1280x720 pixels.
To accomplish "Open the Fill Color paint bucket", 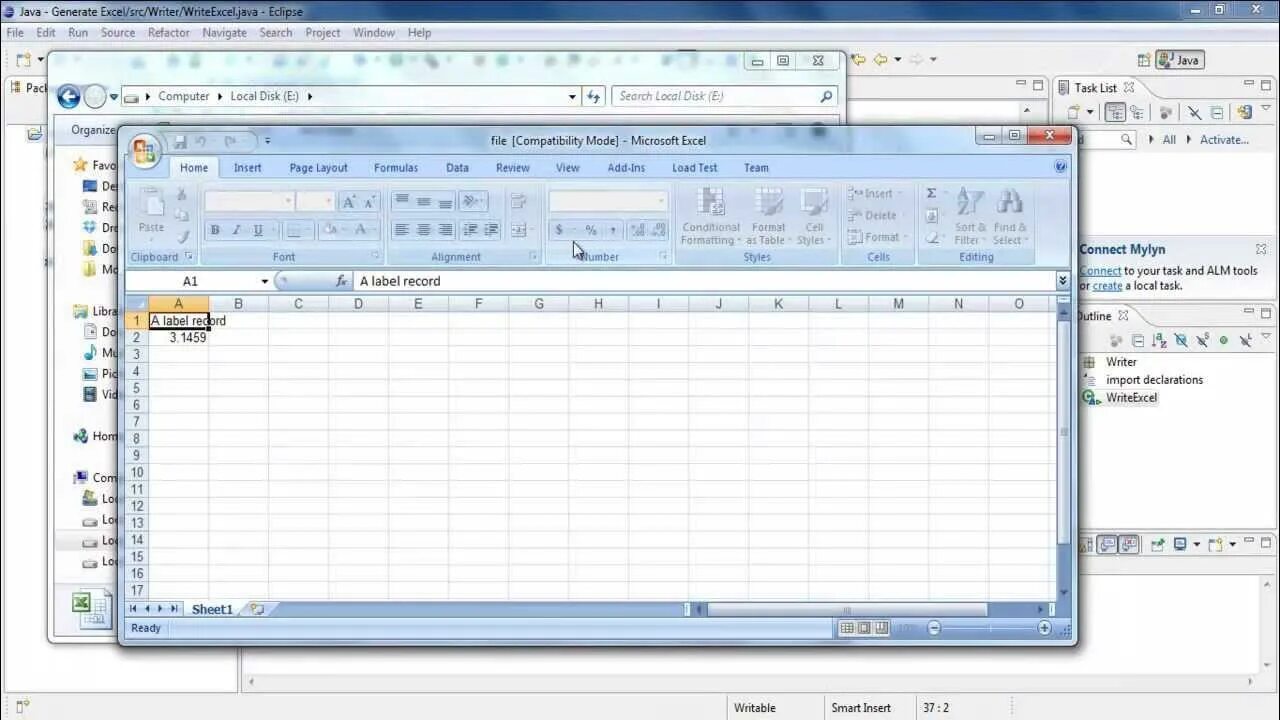I will [330, 230].
